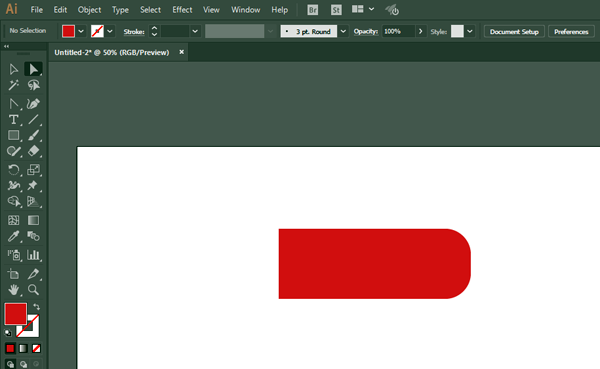Select the Type tool
The width and height of the screenshot is (600, 369).
pyautogui.click(x=13, y=120)
